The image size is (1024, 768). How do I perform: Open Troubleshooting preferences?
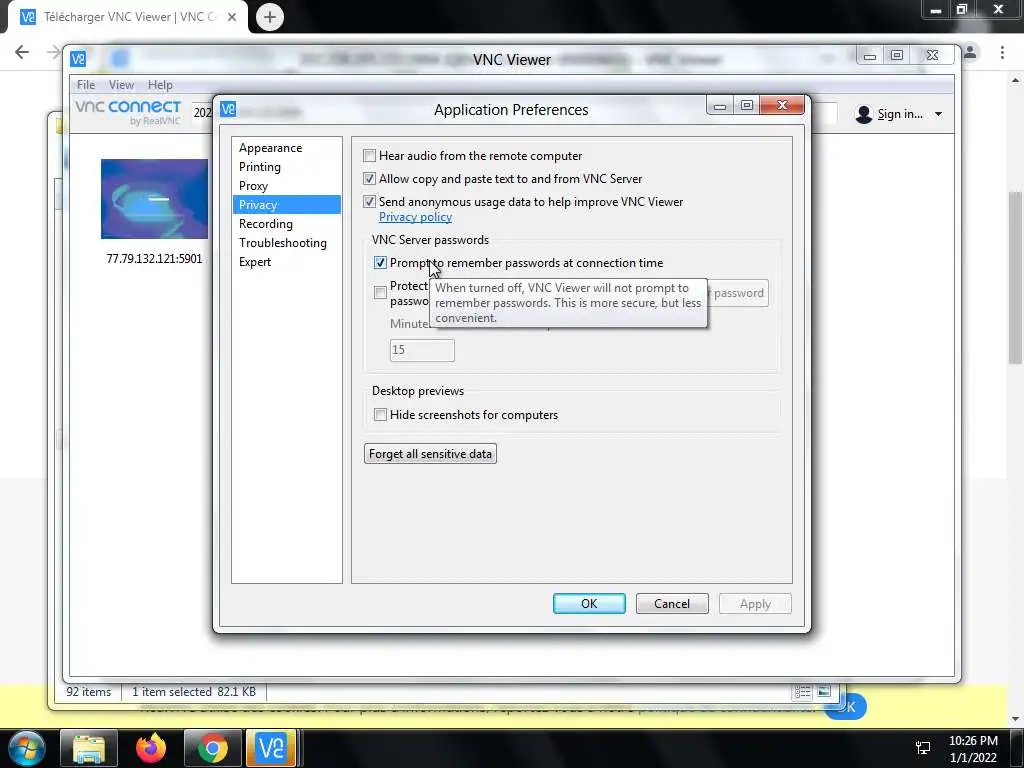tap(282, 242)
